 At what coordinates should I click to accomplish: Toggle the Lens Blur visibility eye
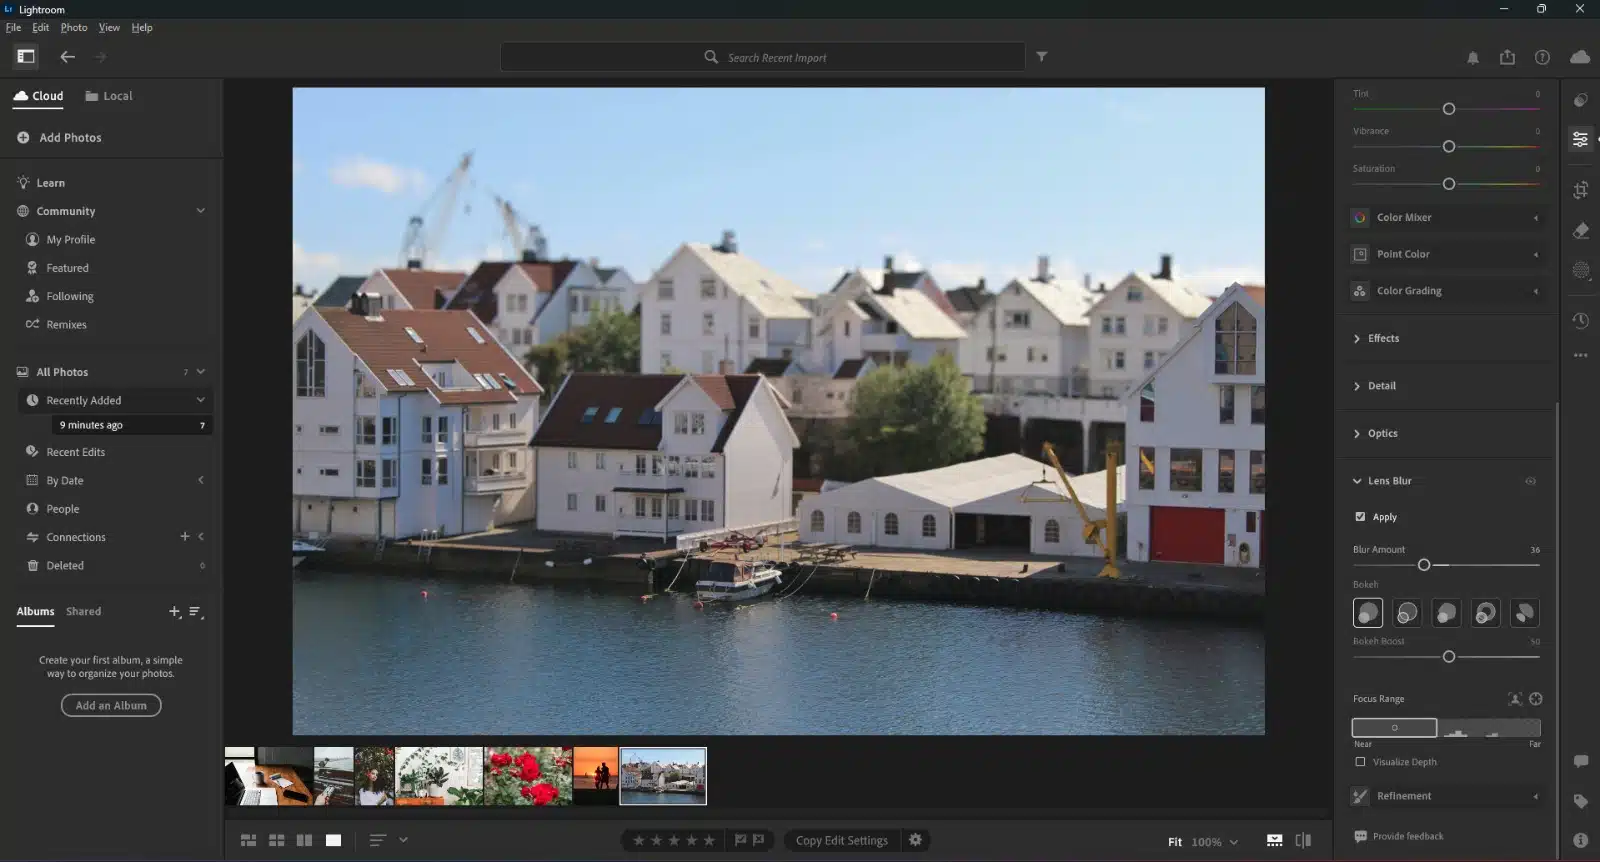pyautogui.click(x=1530, y=481)
